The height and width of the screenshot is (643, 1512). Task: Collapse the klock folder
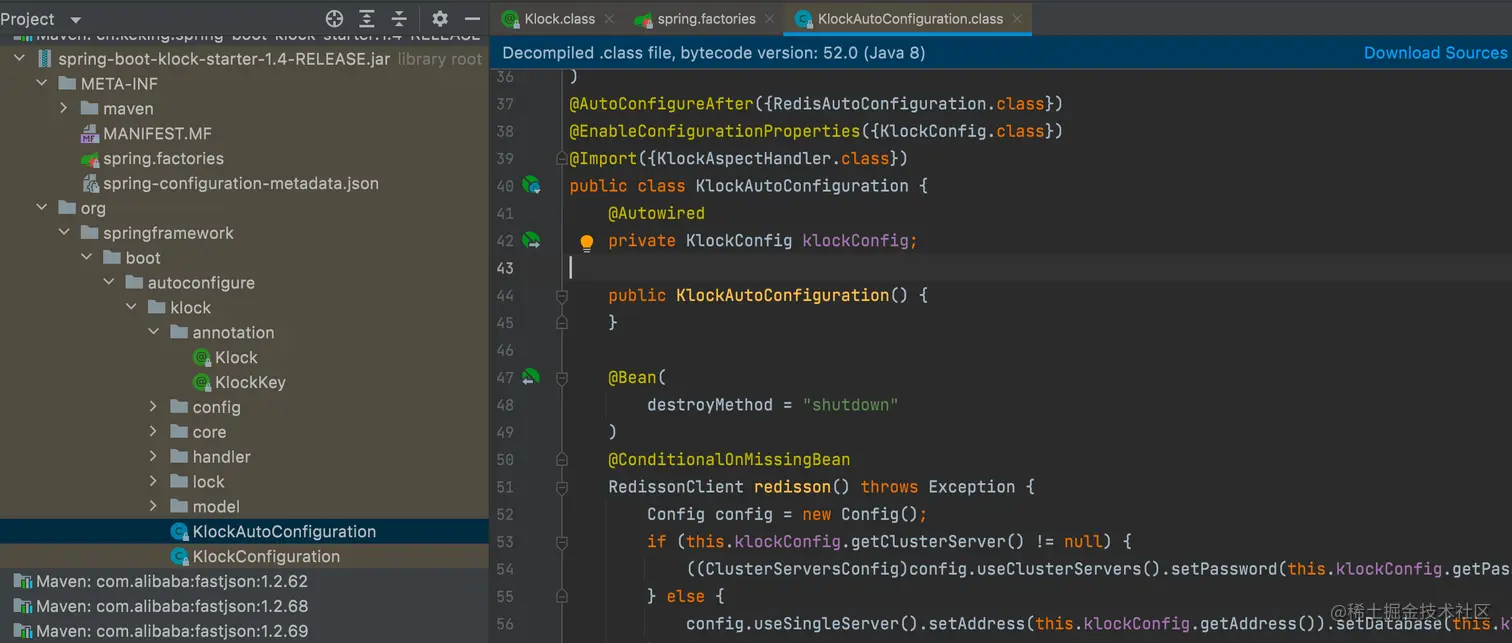tap(131, 307)
